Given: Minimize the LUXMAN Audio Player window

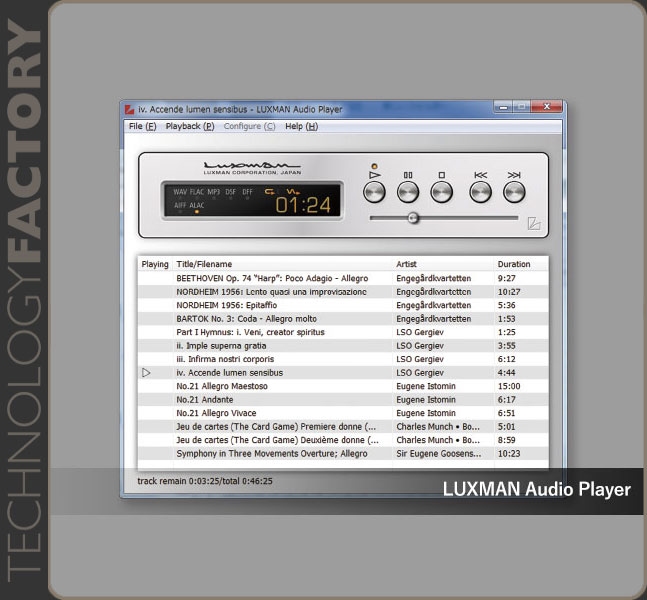Looking at the screenshot, I should 503,107.
